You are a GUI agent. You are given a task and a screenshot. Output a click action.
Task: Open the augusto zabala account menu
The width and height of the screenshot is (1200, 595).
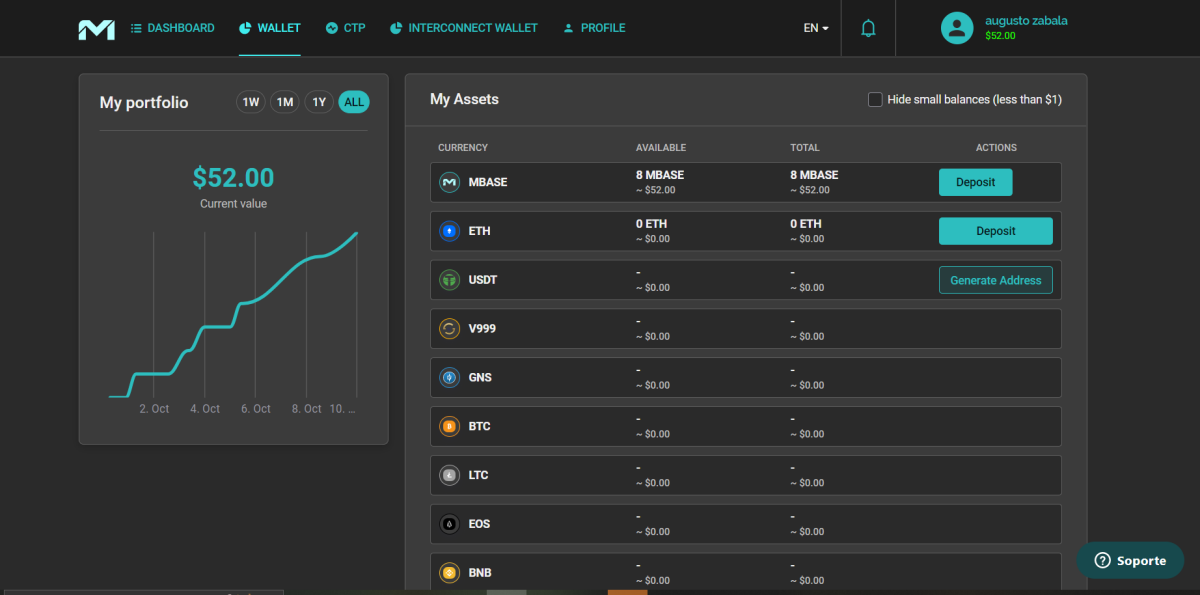(x=1000, y=27)
